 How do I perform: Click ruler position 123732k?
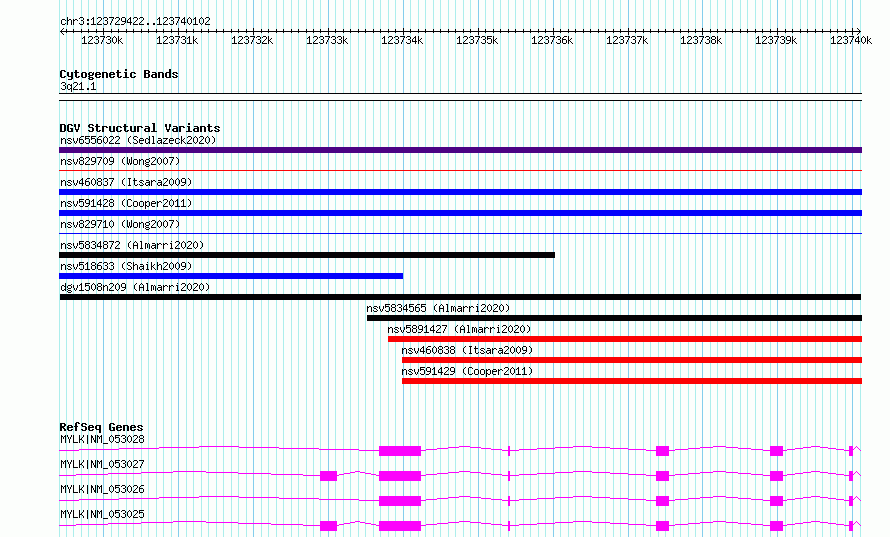point(252,40)
